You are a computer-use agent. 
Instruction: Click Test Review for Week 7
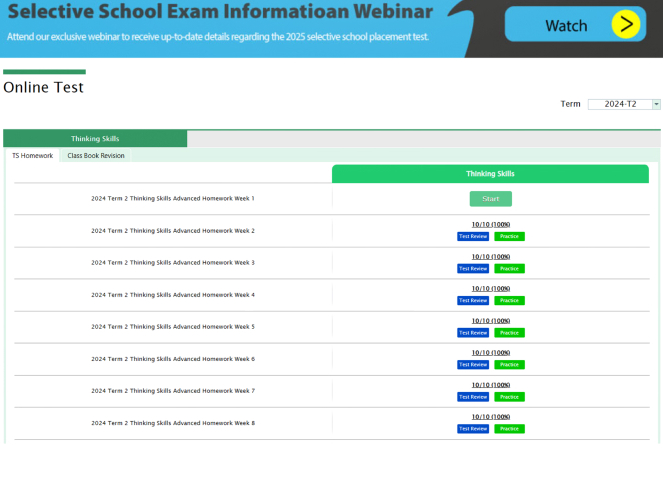click(473, 397)
